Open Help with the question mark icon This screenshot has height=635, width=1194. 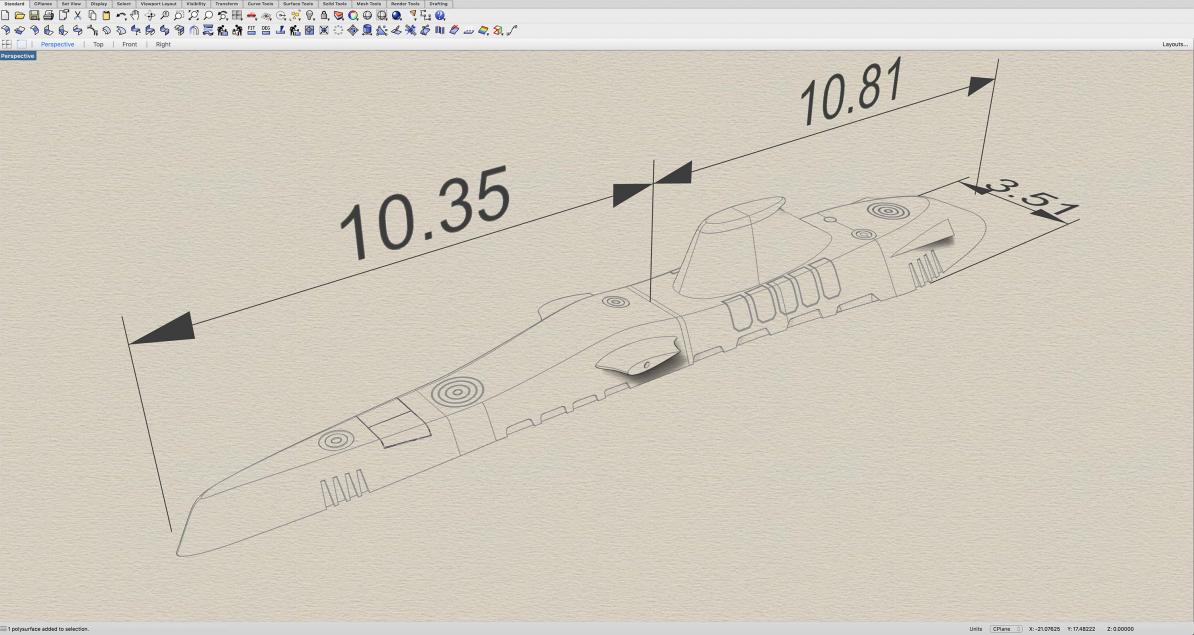(x=440, y=16)
